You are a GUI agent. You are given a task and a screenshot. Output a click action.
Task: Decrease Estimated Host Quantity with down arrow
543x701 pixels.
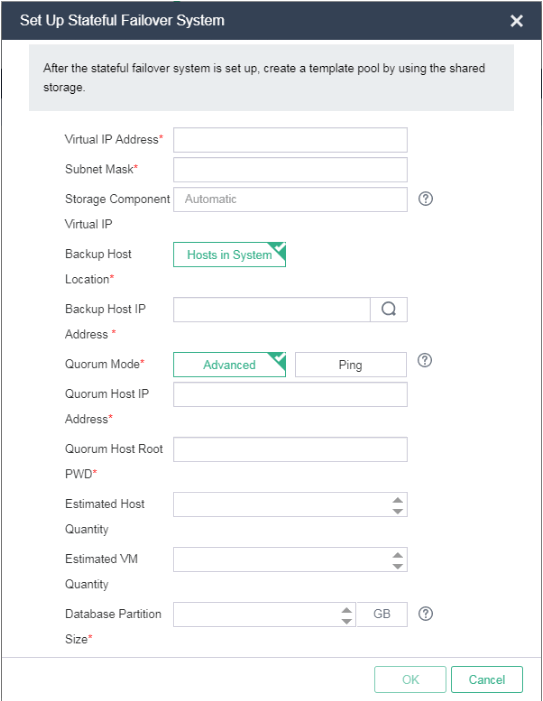tap(397, 511)
